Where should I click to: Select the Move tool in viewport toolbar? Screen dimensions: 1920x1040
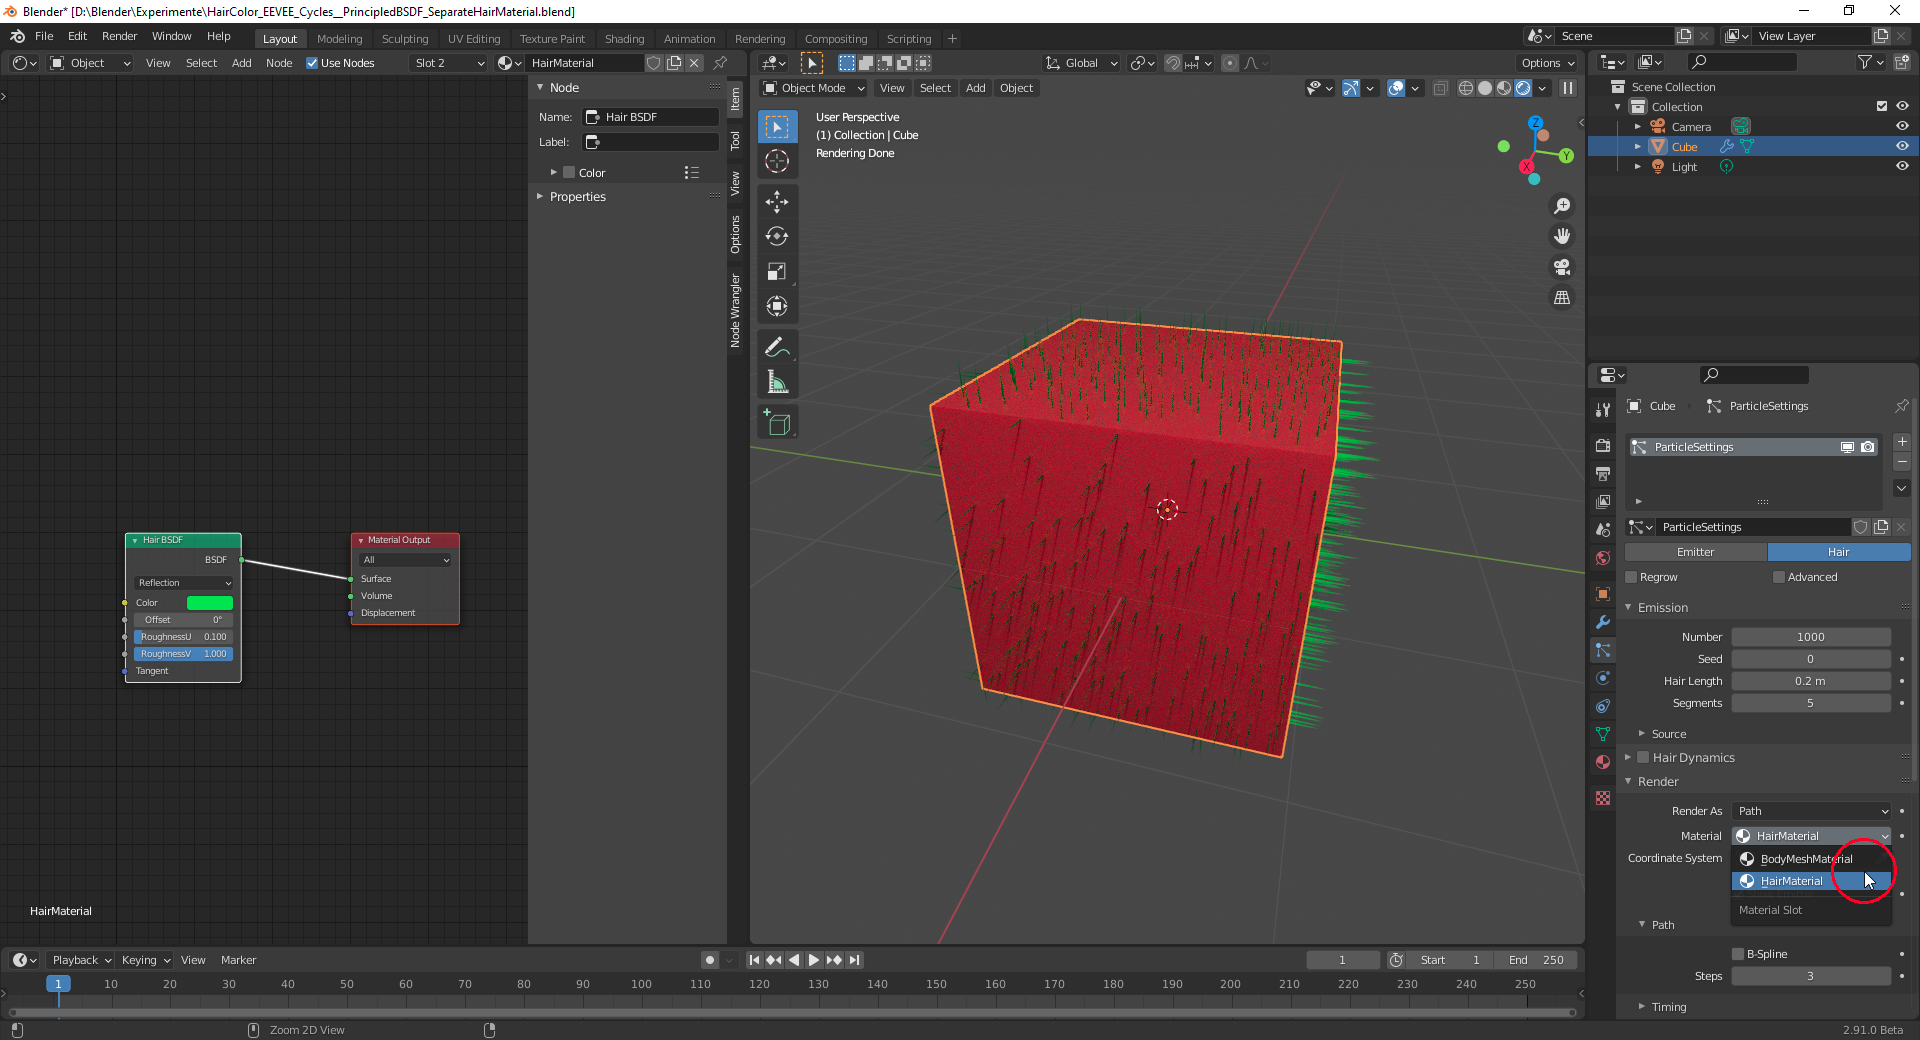[x=777, y=202]
